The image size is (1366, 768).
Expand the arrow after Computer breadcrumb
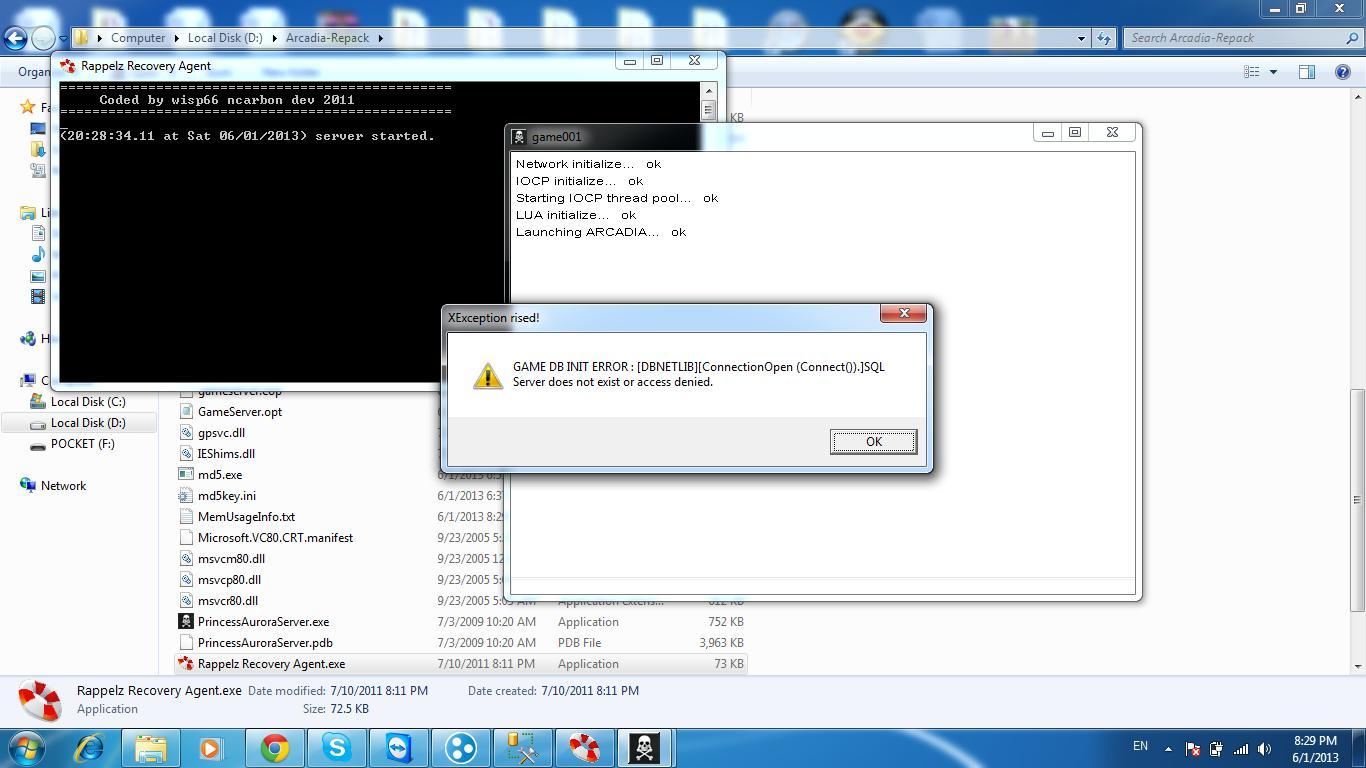[177, 38]
